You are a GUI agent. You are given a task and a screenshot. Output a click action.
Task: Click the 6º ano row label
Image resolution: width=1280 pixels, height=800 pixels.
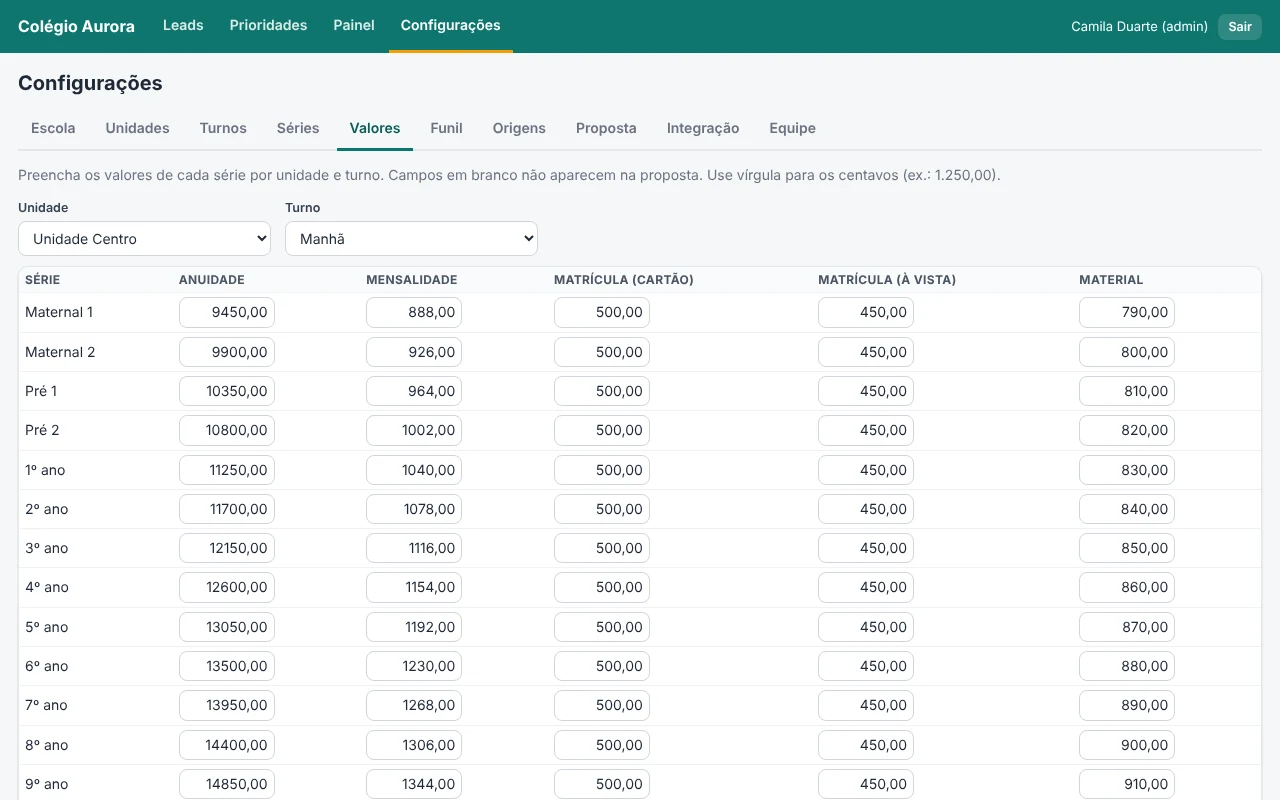(46, 666)
